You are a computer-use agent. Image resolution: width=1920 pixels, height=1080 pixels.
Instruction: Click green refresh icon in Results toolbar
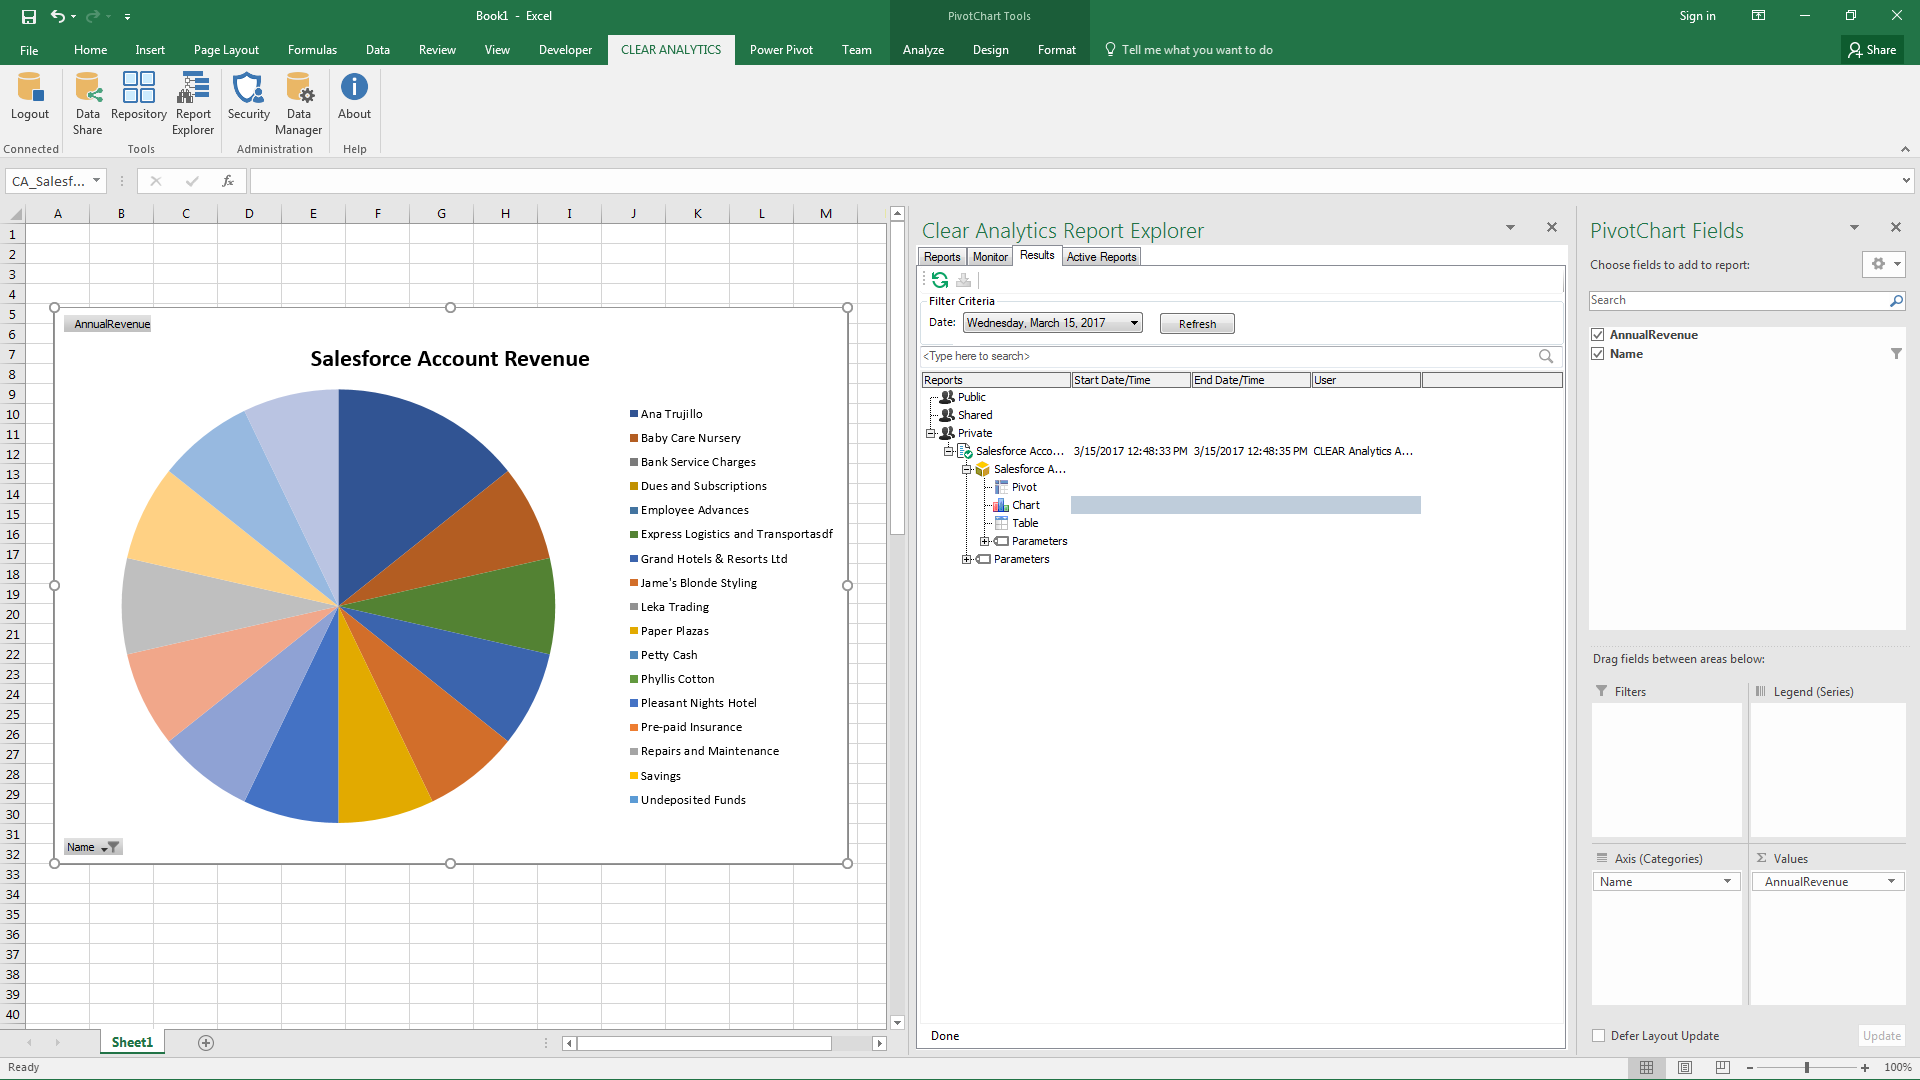point(940,280)
